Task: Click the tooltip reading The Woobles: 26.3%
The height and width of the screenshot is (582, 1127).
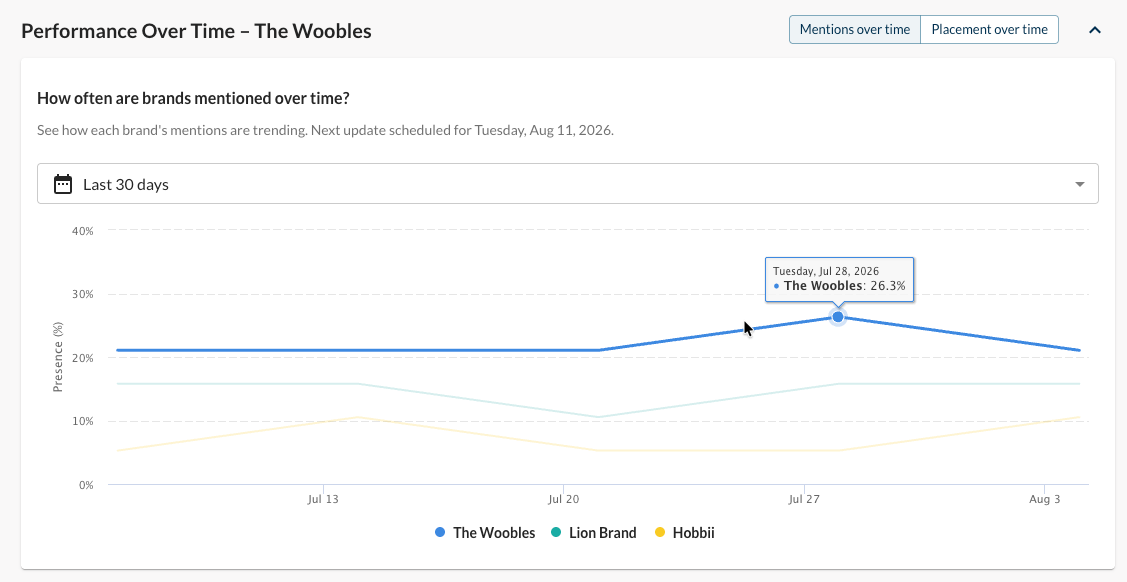Action: click(x=840, y=279)
